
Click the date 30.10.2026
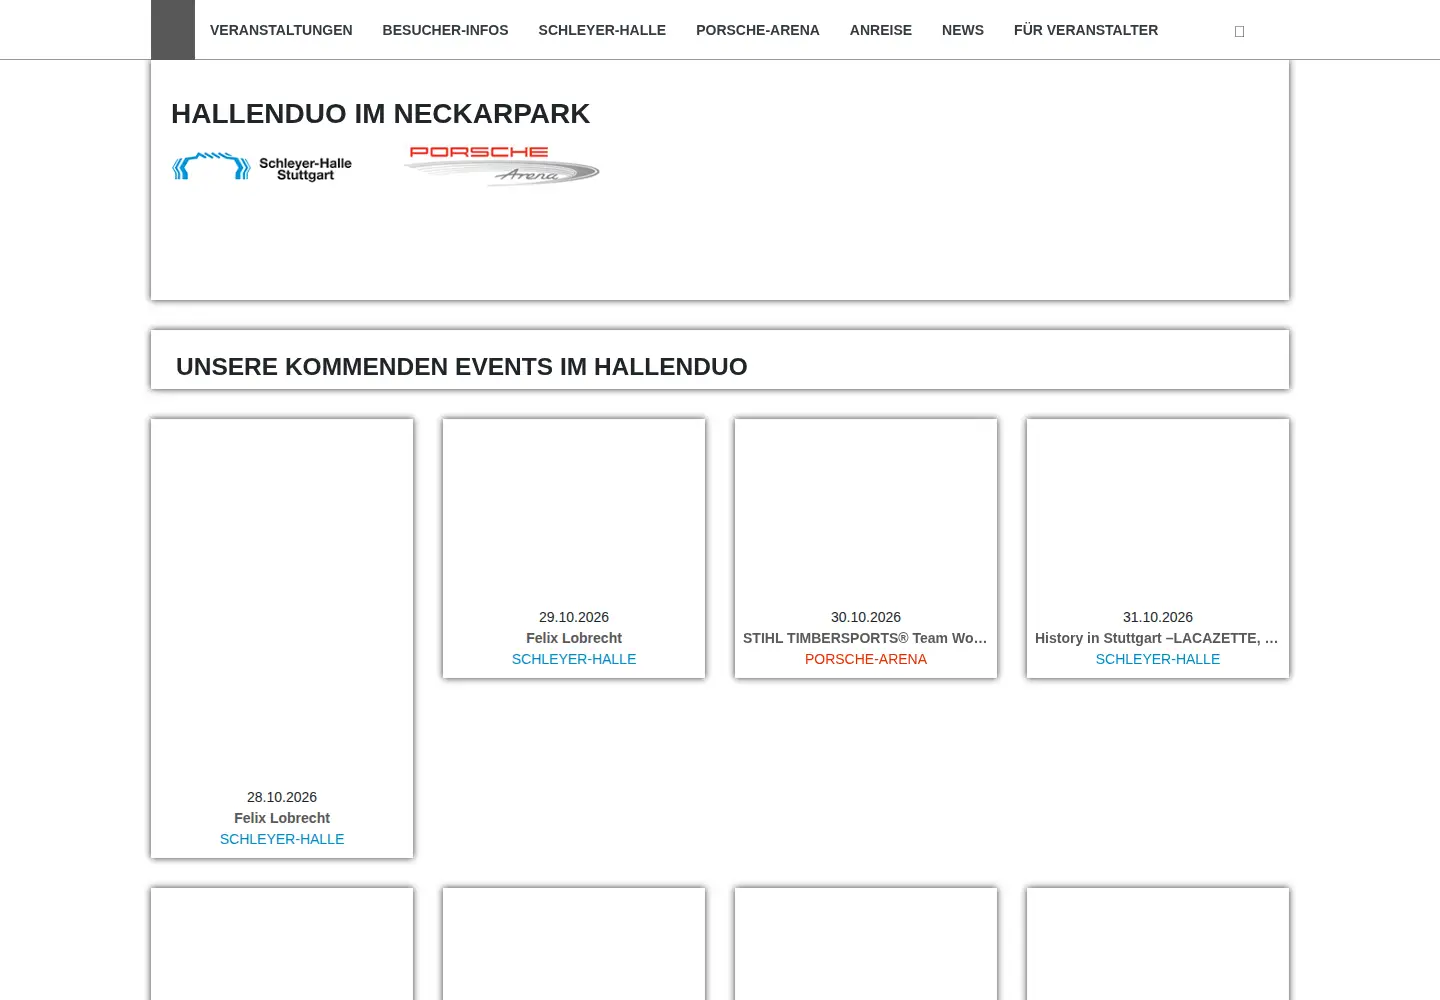tap(866, 617)
